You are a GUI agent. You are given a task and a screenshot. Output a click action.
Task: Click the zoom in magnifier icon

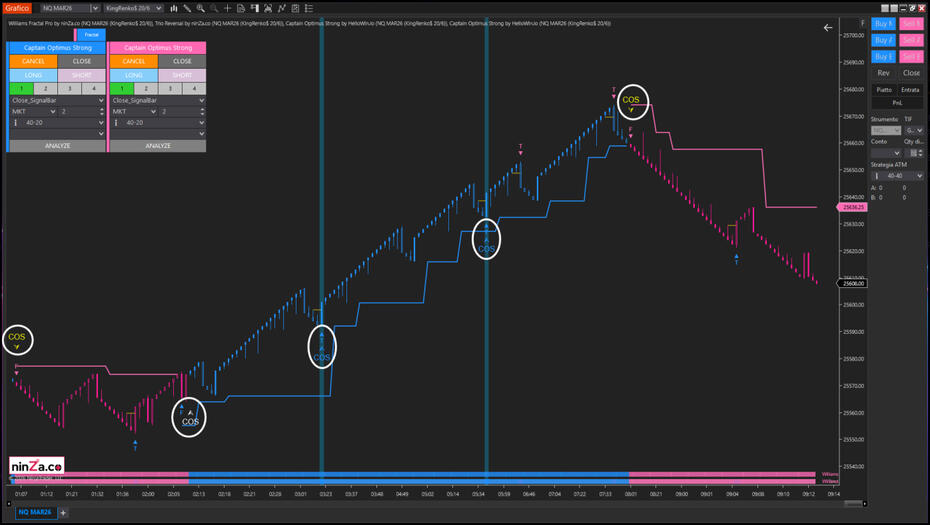tap(200, 8)
